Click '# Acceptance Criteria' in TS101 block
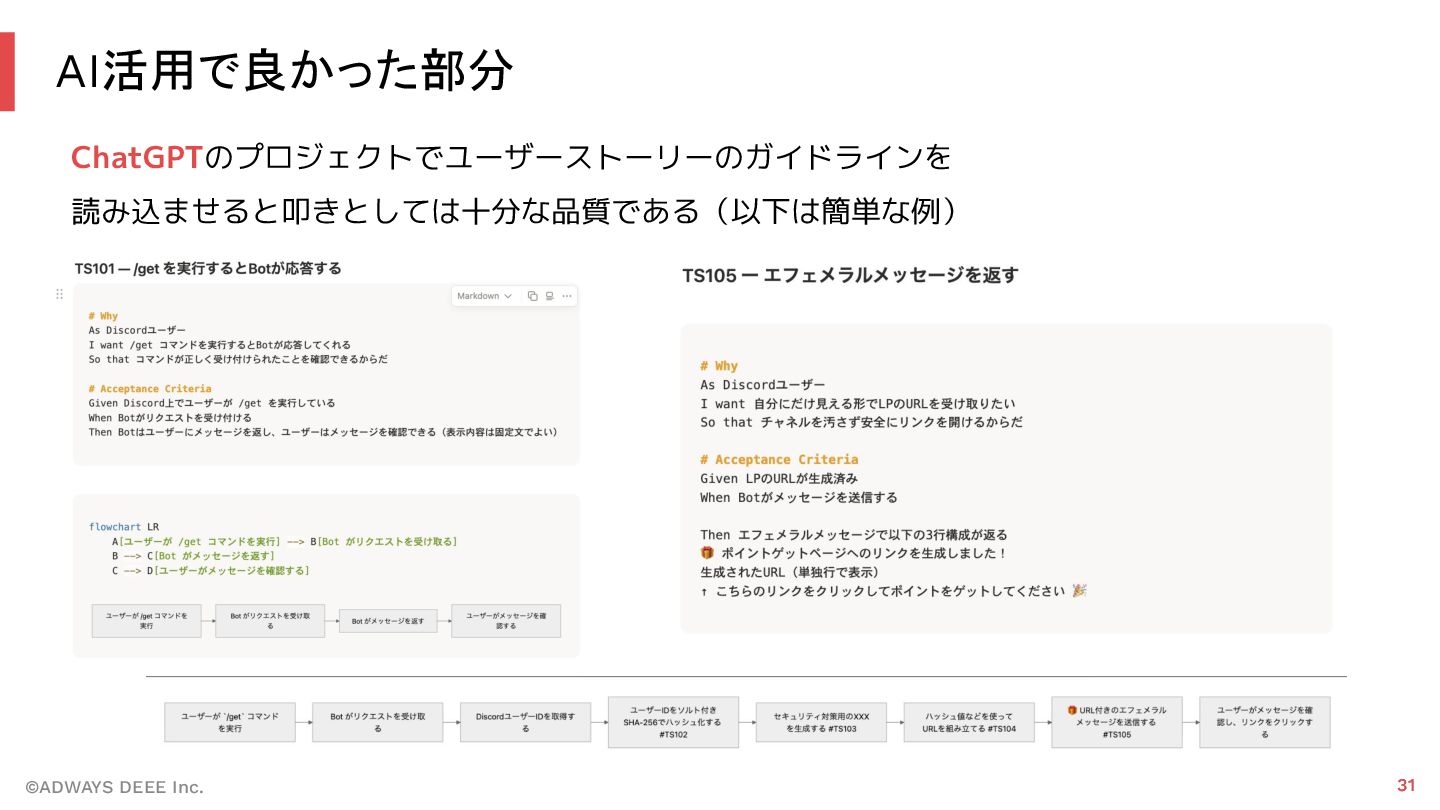1440x810 pixels. pyautogui.click(x=150, y=388)
